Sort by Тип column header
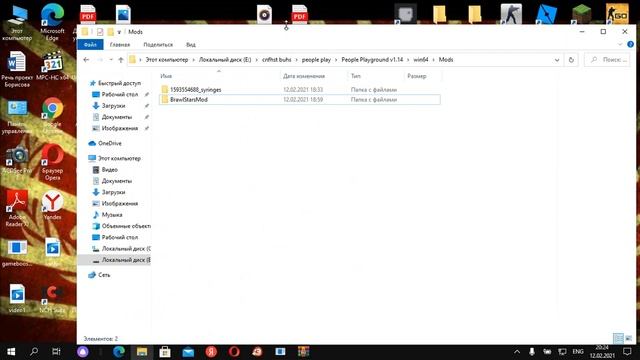 [356, 76]
